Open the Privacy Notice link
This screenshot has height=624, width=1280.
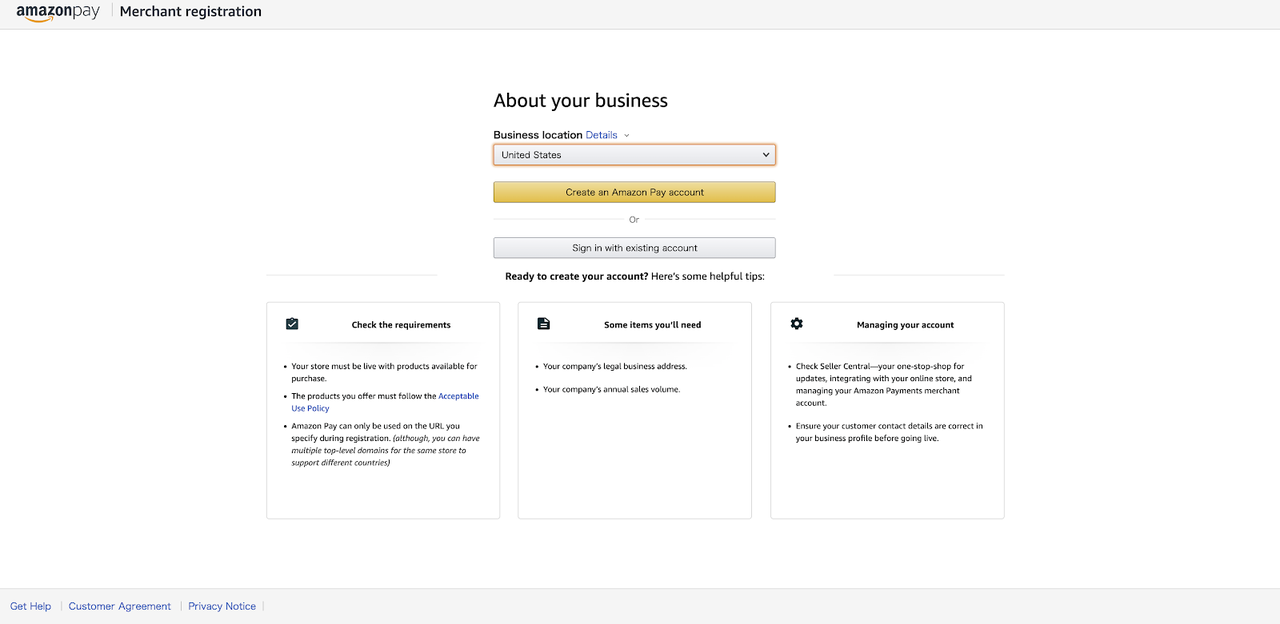pos(222,606)
